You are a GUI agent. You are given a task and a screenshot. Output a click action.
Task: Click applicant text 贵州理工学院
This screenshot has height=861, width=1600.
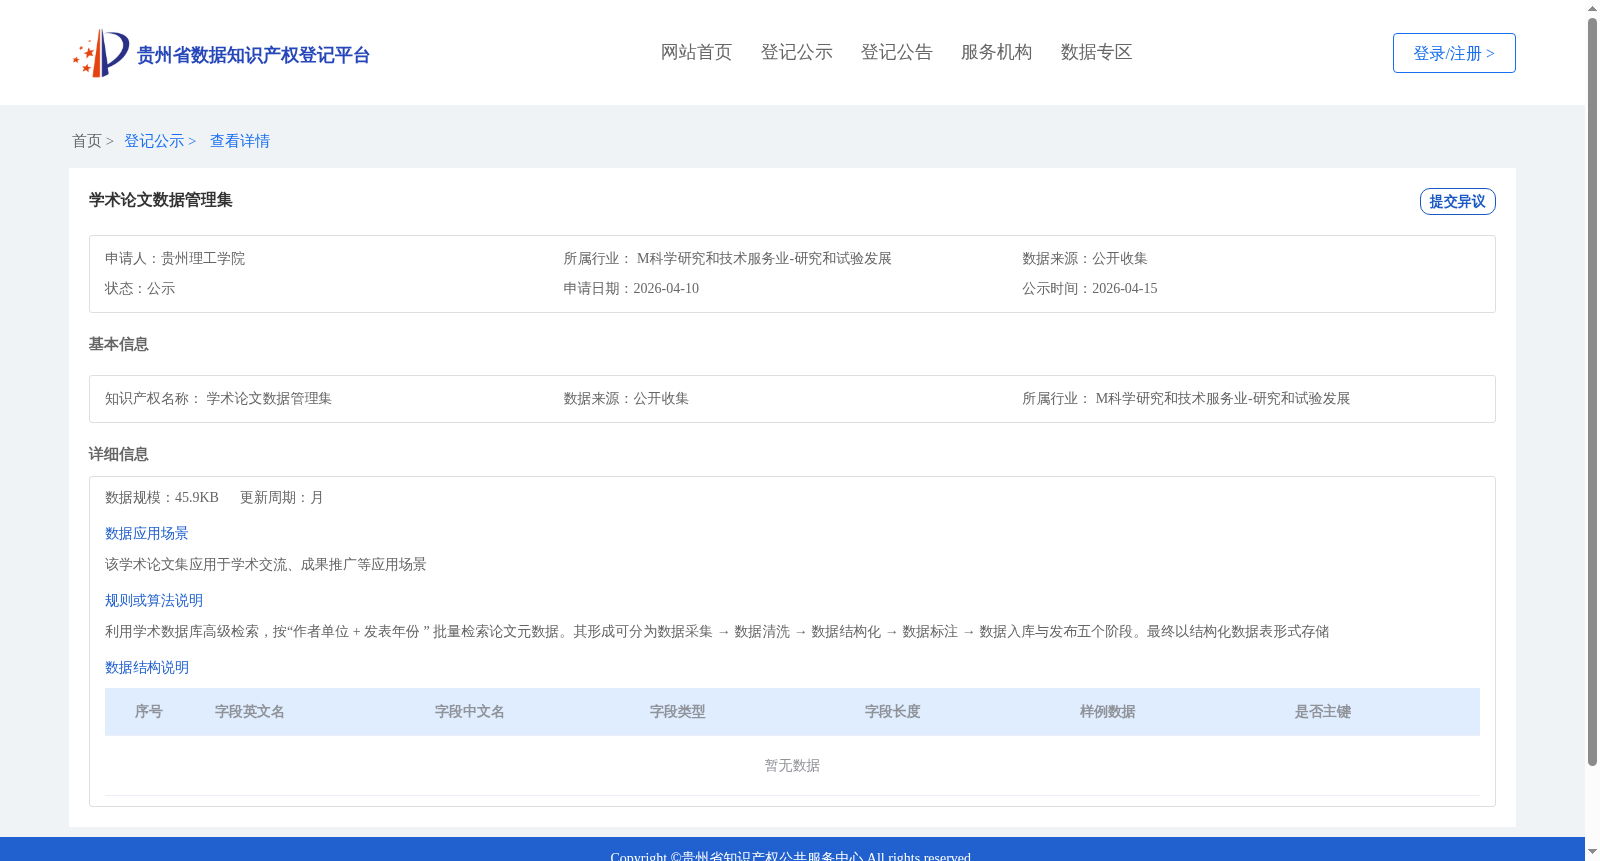coord(203,258)
